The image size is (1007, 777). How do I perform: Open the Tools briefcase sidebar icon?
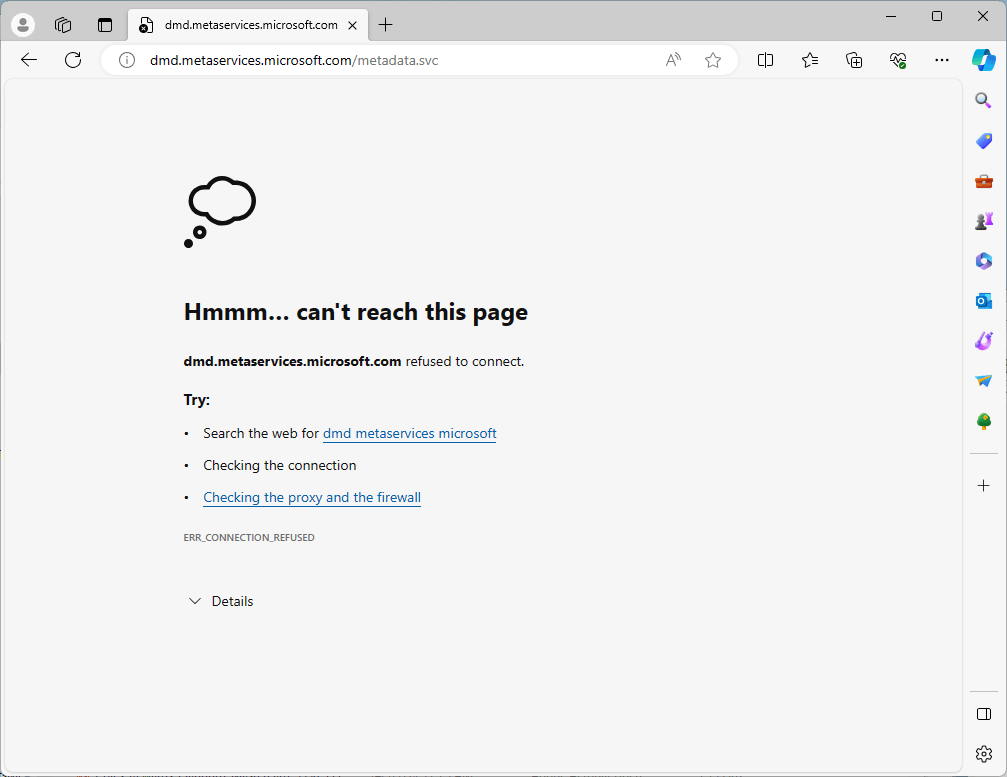[983, 181]
